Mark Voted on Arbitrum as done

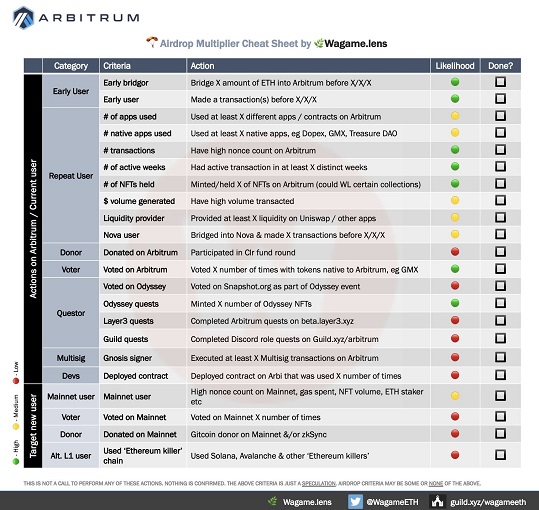(500, 269)
